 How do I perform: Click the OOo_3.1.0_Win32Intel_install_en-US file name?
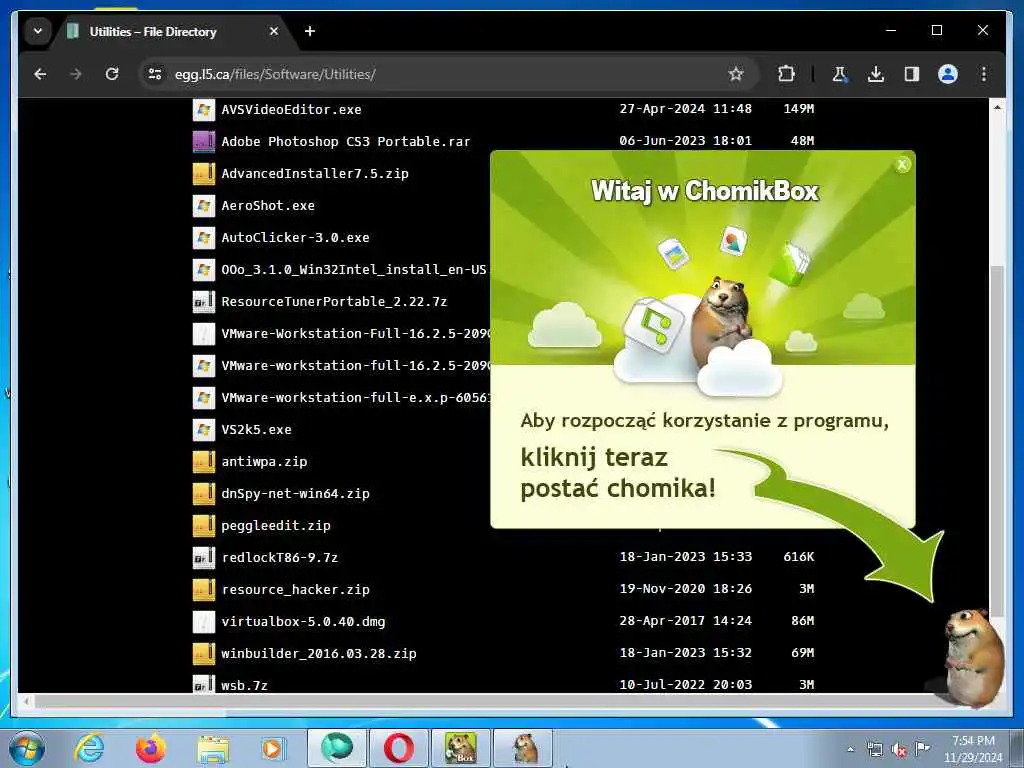(x=354, y=270)
